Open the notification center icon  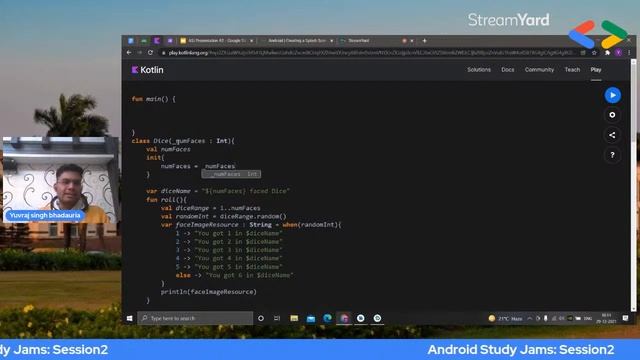coord(625,318)
